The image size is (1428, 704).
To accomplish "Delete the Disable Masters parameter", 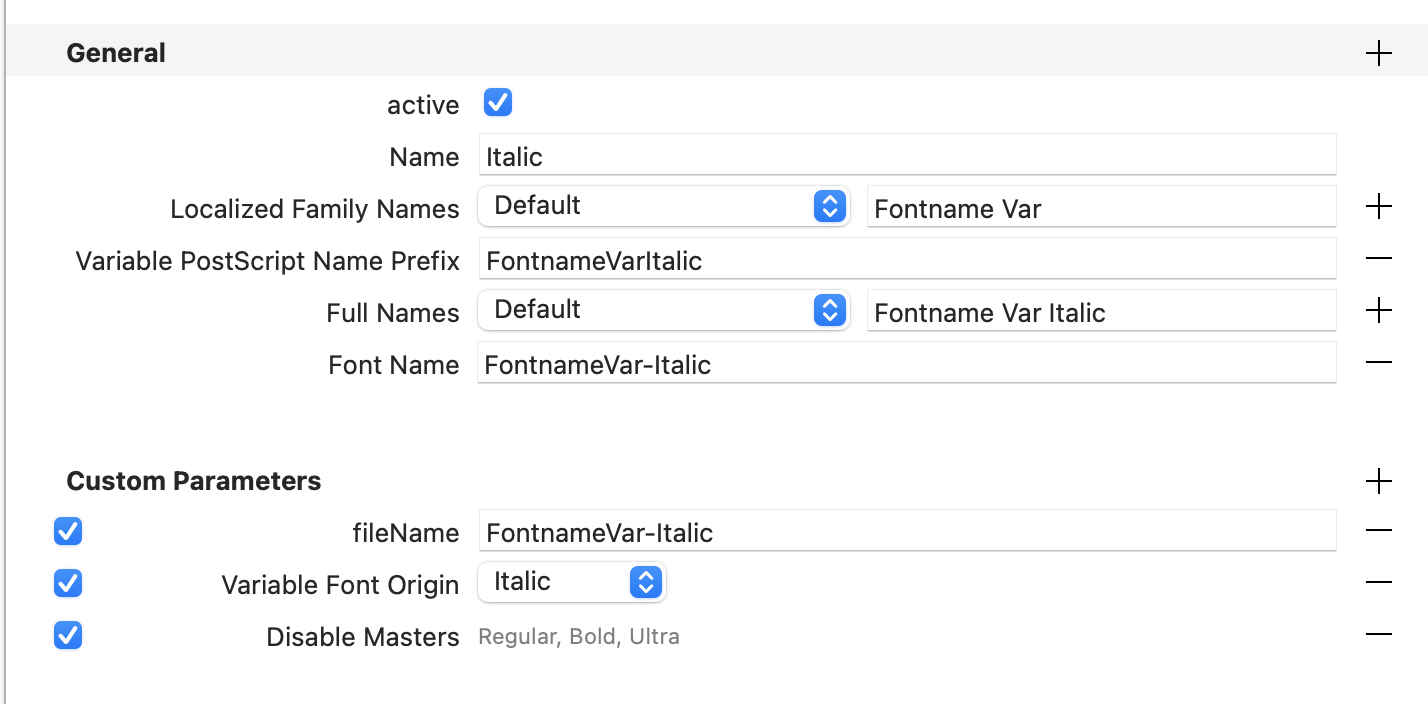I will 1378,635.
